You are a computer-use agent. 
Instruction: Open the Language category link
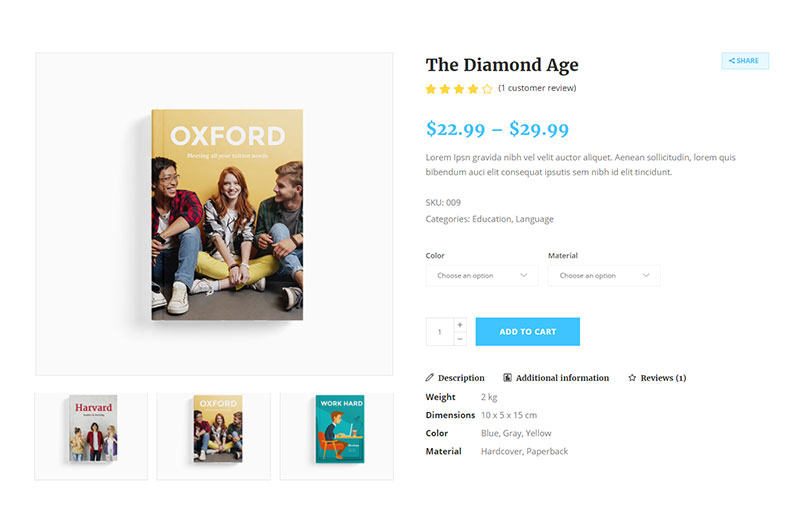(x=534, y=219)
